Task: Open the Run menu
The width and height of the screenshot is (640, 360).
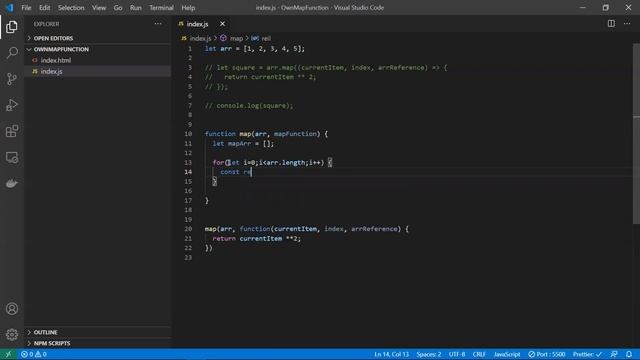Action: 136,8
